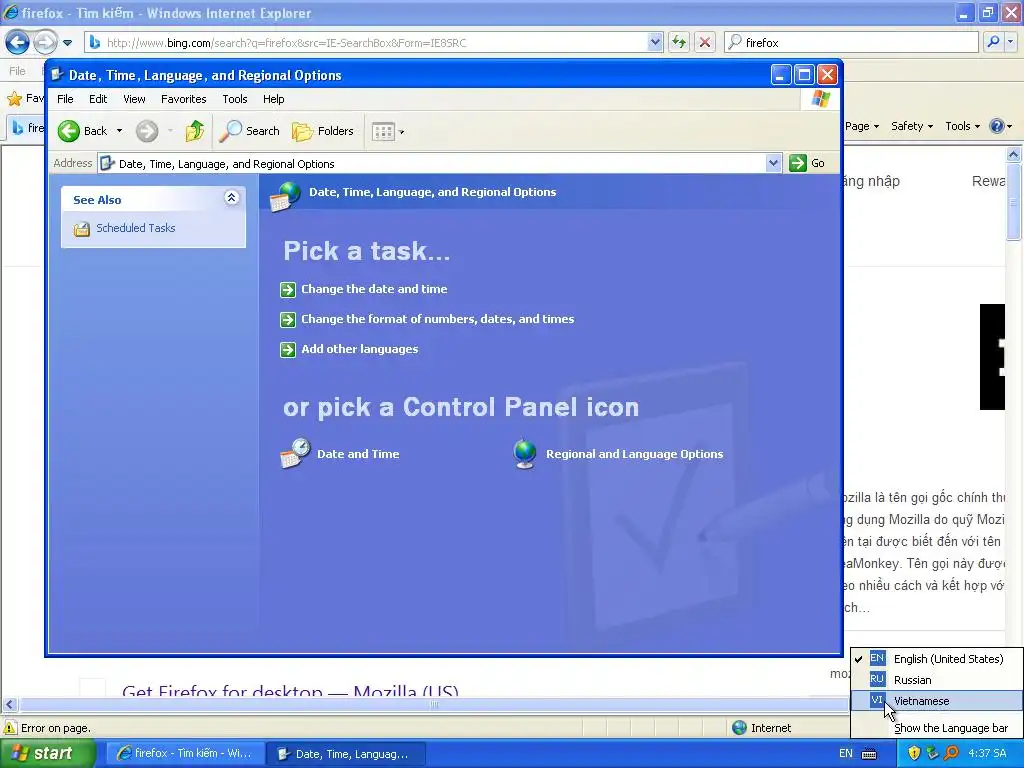1024x768 pixels.
Task: Click the search box containing firefox
Action: click(x=852, y=42)
